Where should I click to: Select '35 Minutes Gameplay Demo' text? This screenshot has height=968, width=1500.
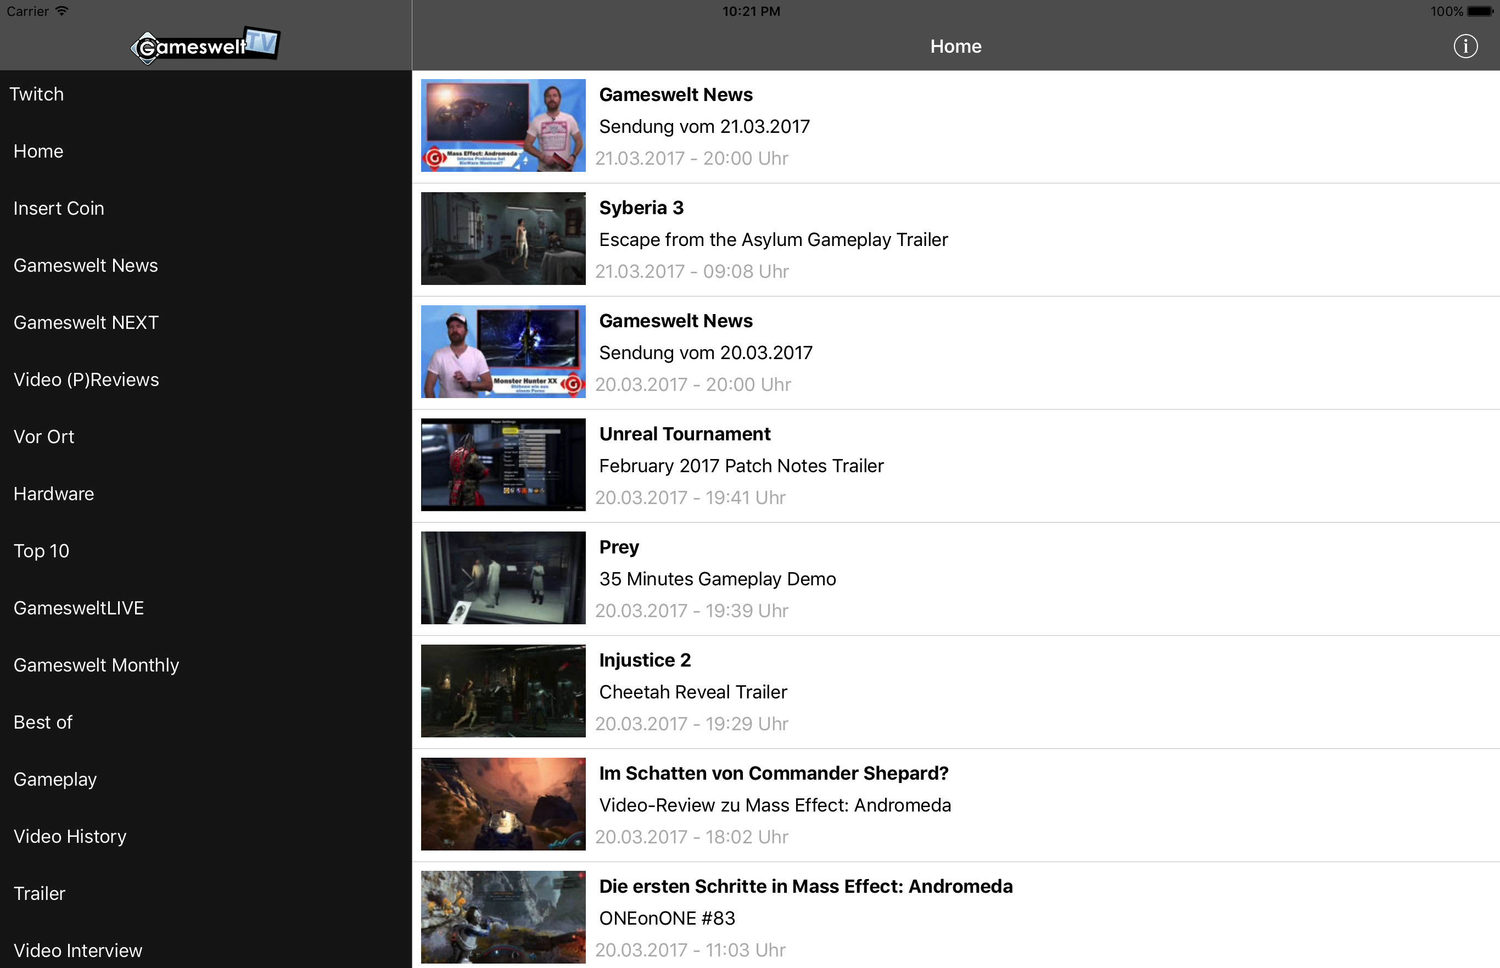tap(717, 579)
